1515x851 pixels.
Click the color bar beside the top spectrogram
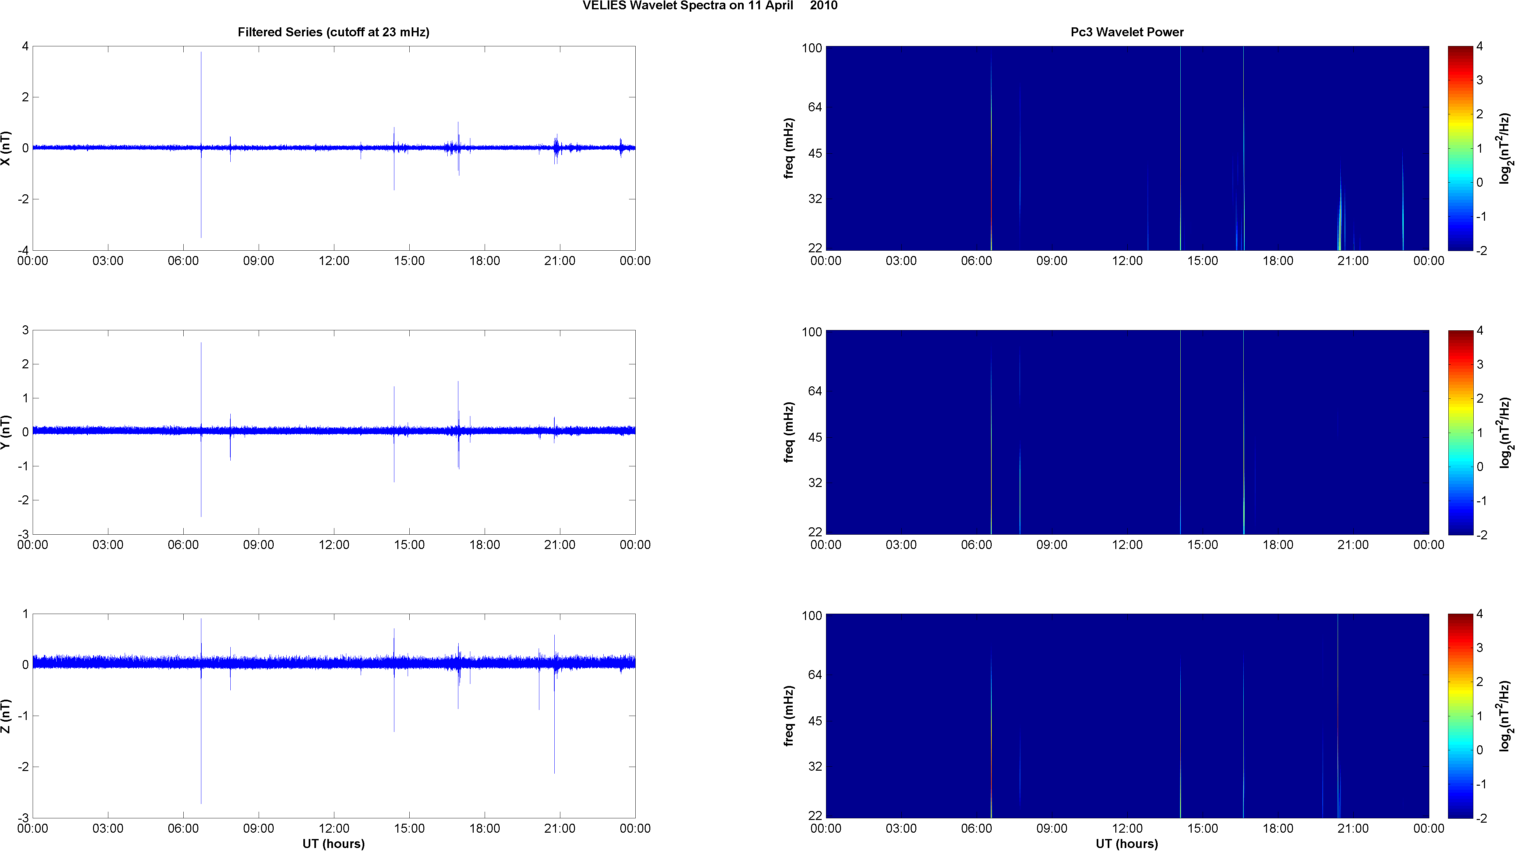click(x=1460, y=148)
